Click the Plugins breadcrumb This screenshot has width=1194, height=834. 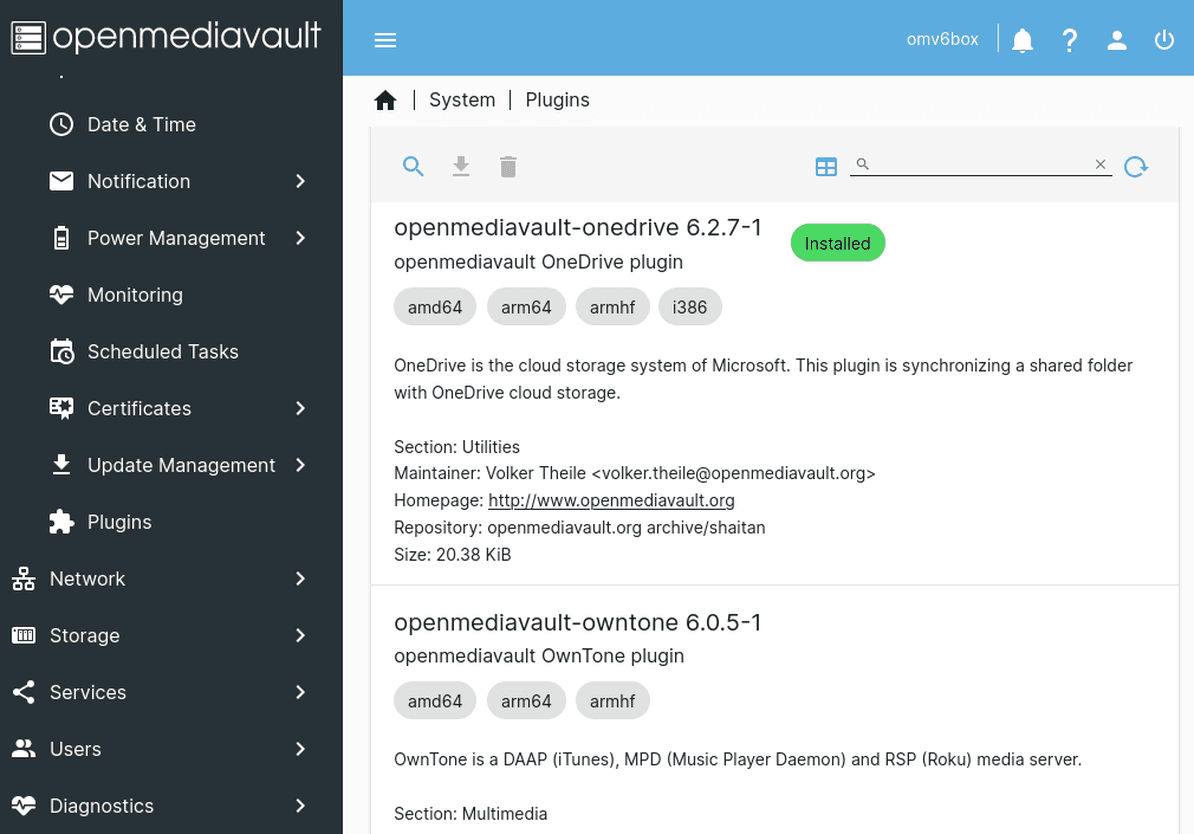pos(557,100)
